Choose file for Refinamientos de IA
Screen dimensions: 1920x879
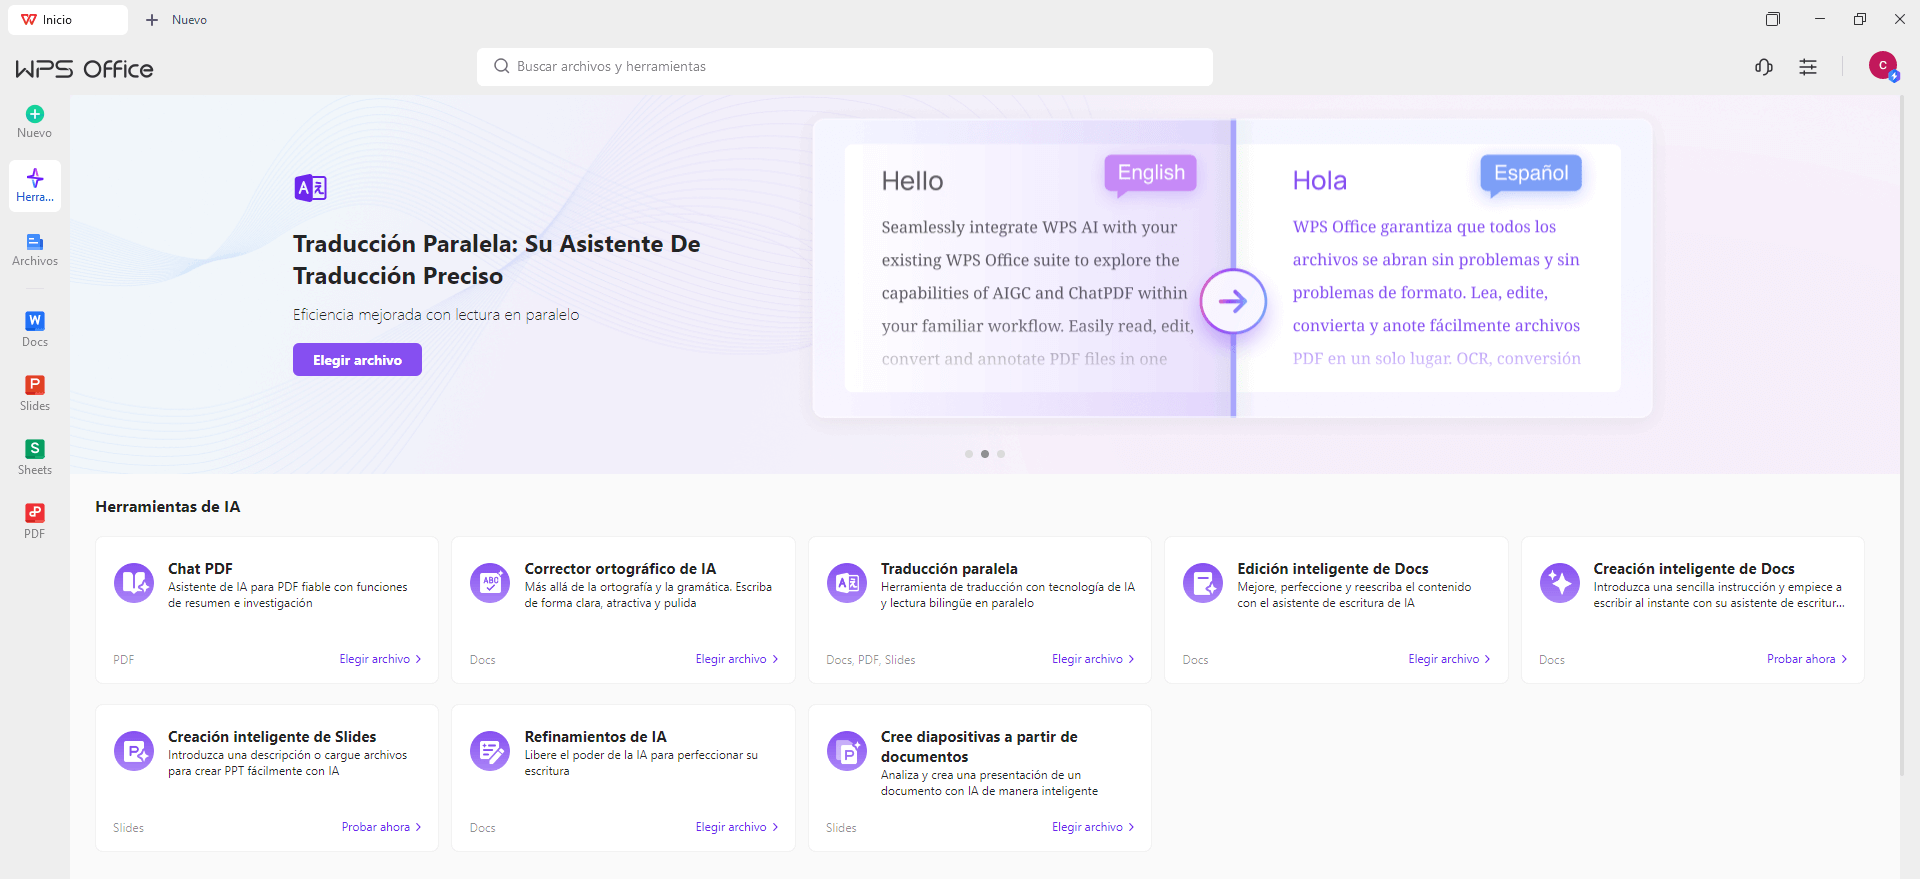tap(737, 827)
